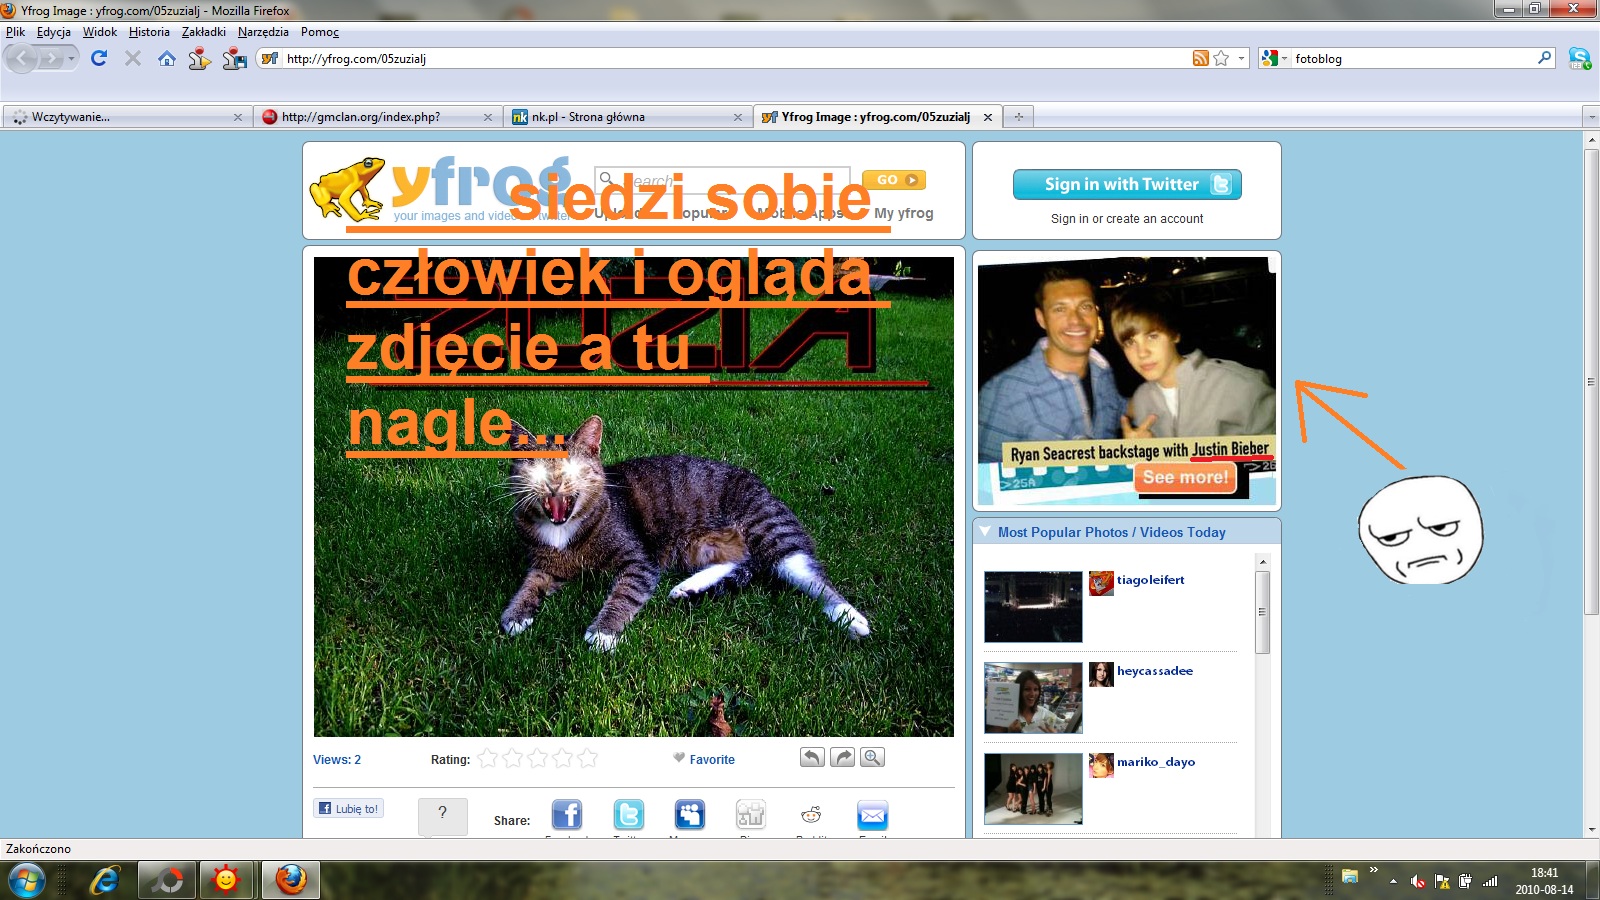Bookmark page with the star icon
The height and width of the screenshot is (900, 1600).
click(x=1221, y=59)
